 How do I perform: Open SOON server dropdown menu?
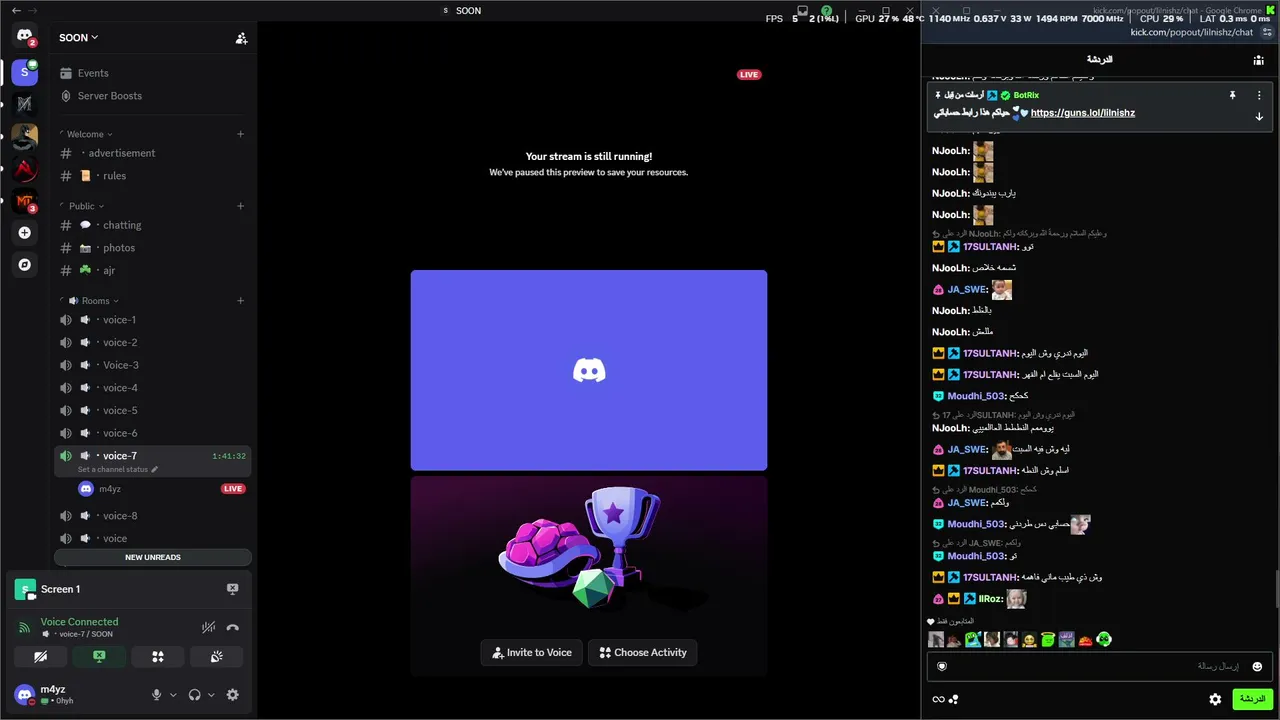click(x=79, y=38)
